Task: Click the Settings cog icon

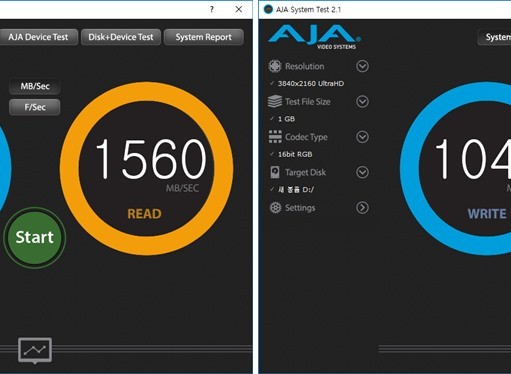Action: click(x=275, y=208)
